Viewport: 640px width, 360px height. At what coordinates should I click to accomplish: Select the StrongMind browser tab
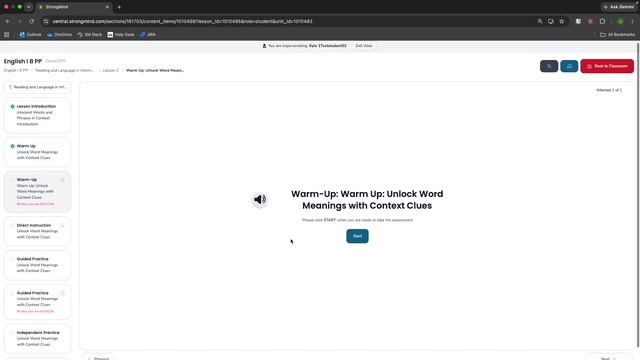tap(73, 7)
